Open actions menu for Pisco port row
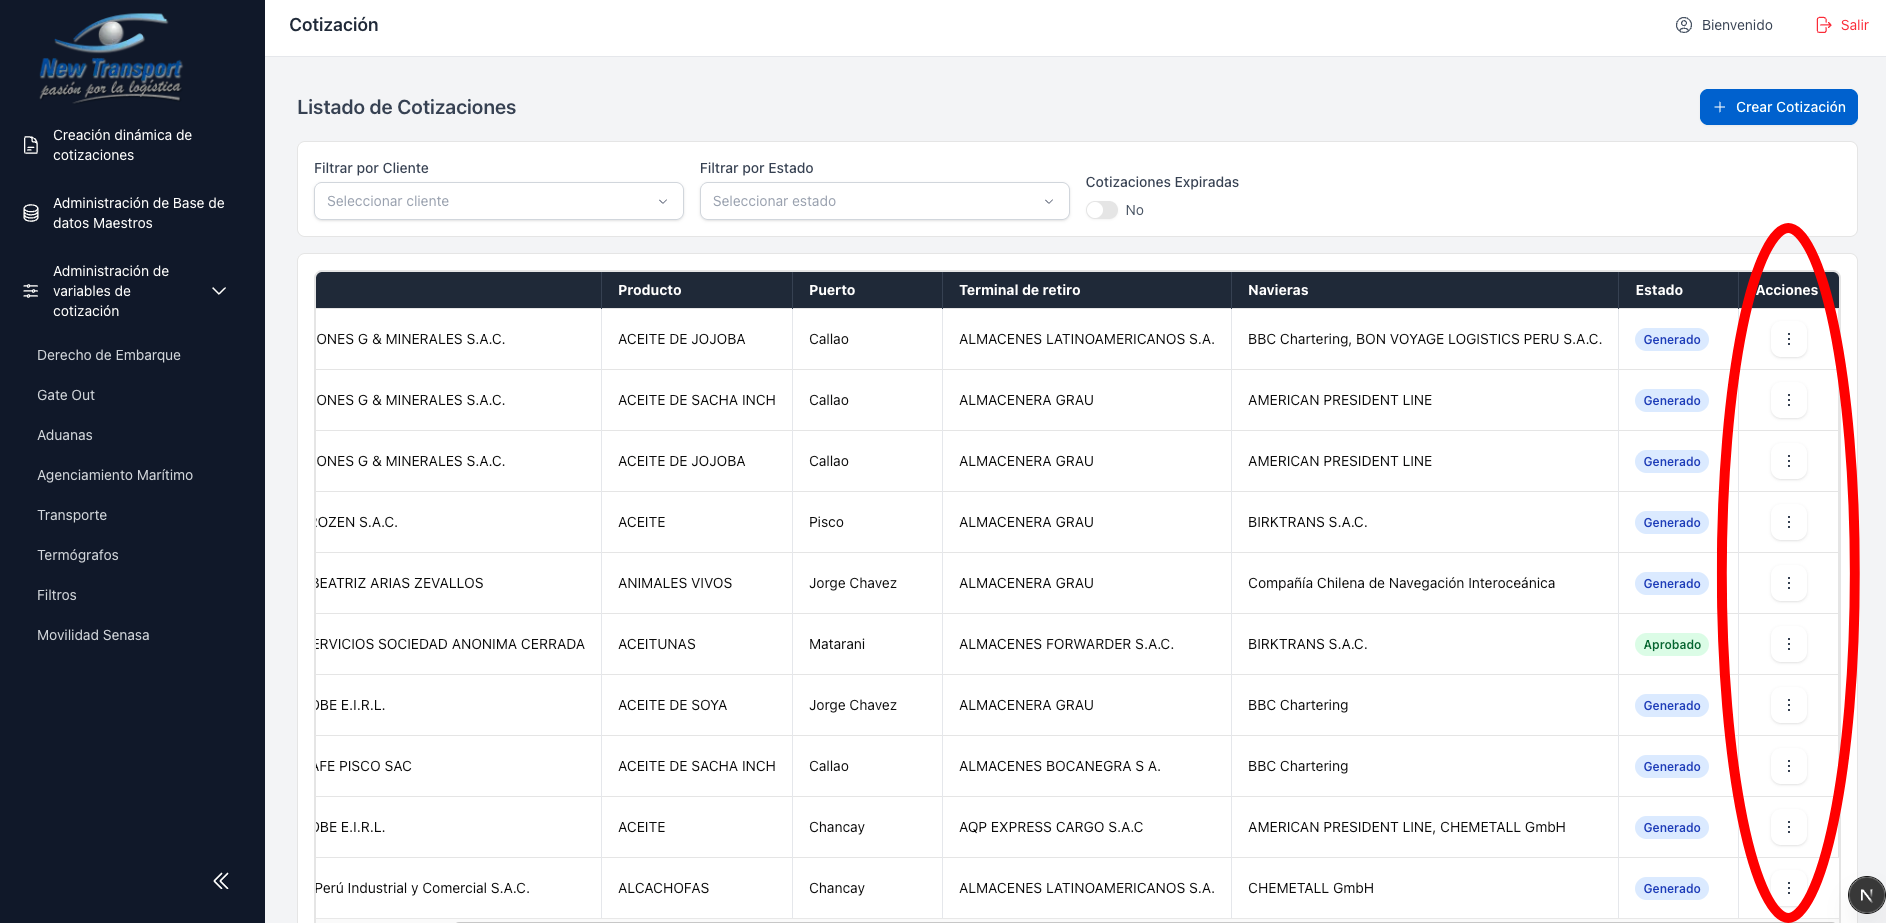This screenshot has height=923, width=1886. pyautogui.click(x=1788, y=522)
